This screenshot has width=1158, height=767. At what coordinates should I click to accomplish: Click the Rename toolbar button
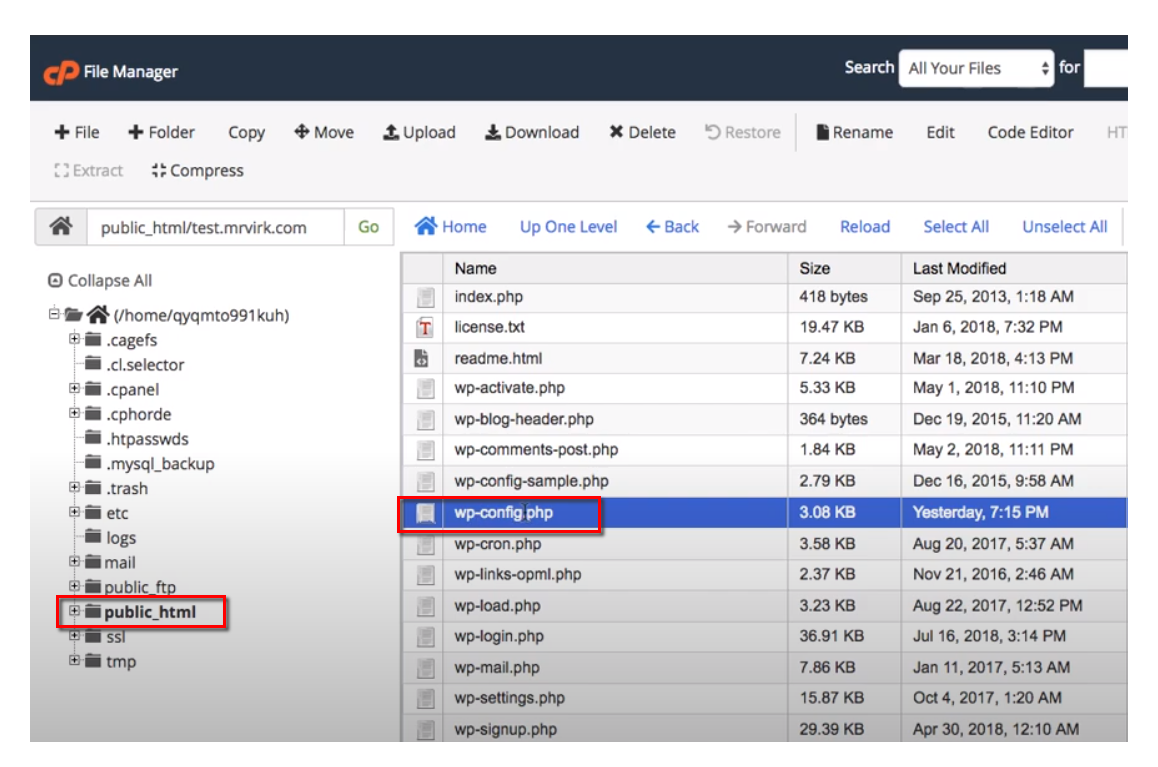tap(854, 132)
